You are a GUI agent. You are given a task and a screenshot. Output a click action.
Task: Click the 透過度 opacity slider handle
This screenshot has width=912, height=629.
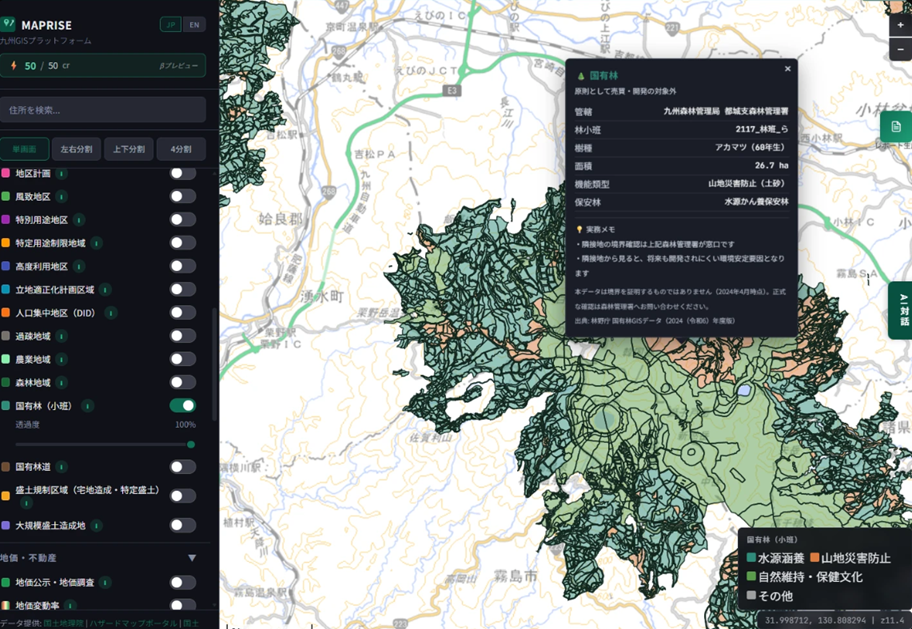(x=191, y=445)
